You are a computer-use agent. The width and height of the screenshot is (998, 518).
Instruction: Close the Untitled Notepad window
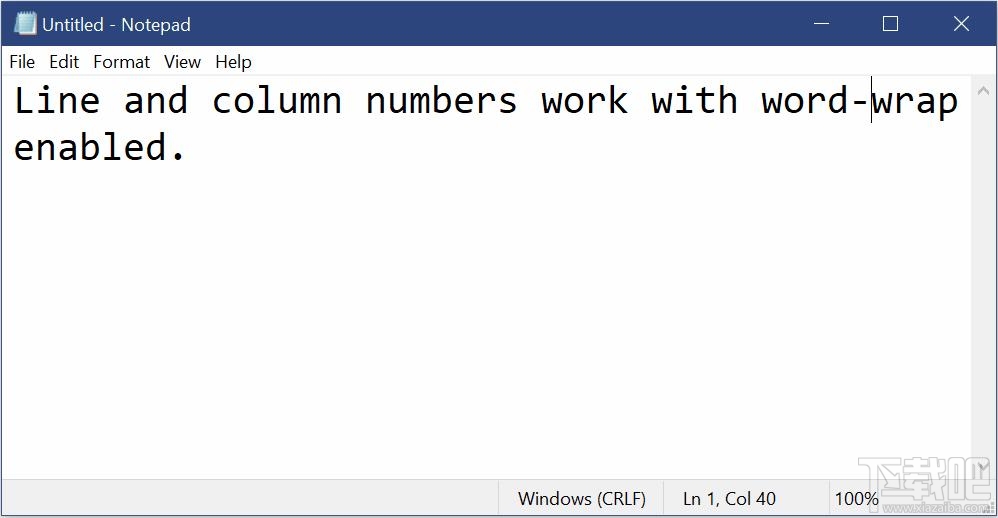point(961,24)
